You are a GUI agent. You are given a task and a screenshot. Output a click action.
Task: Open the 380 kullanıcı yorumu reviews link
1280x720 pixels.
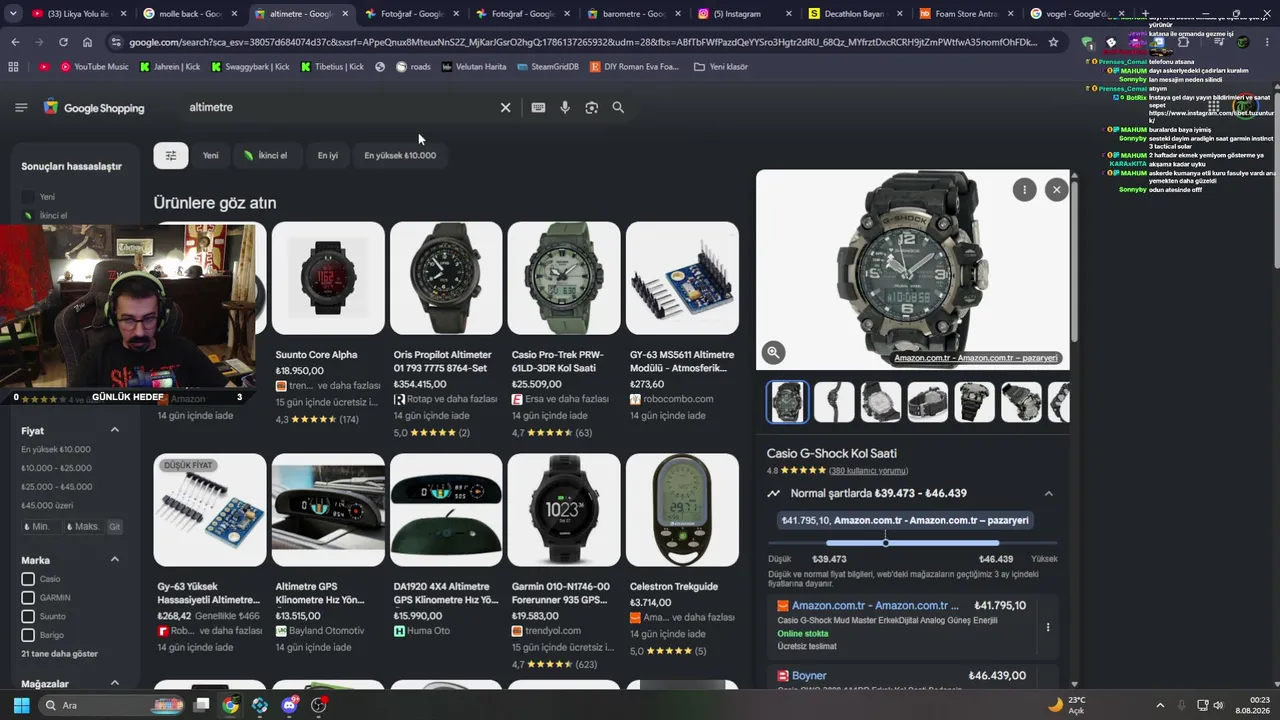tap(868, 471)
